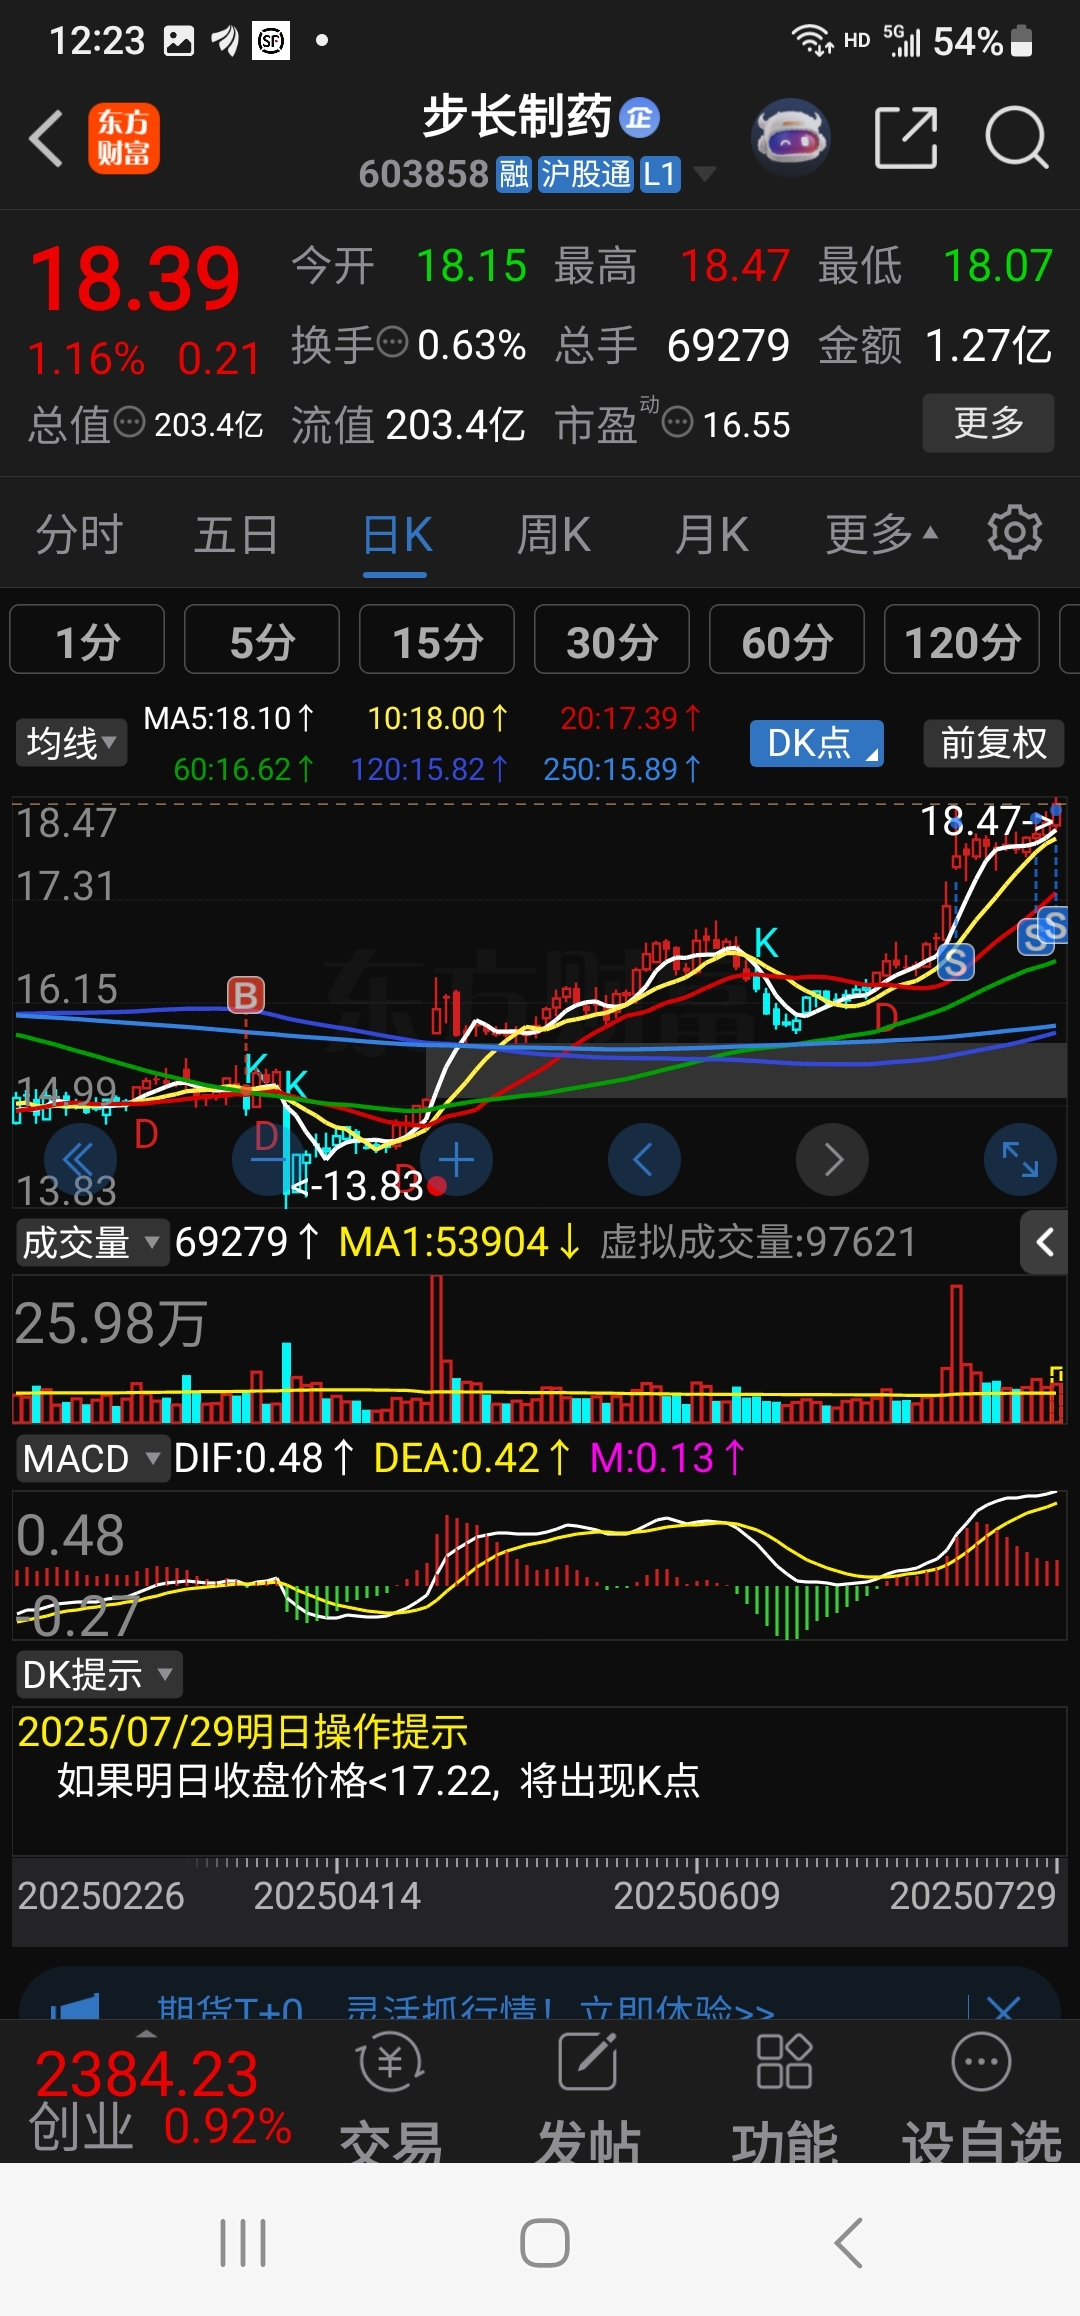
Task: Select the 60分 period button
Action: (x=787, y=640)
